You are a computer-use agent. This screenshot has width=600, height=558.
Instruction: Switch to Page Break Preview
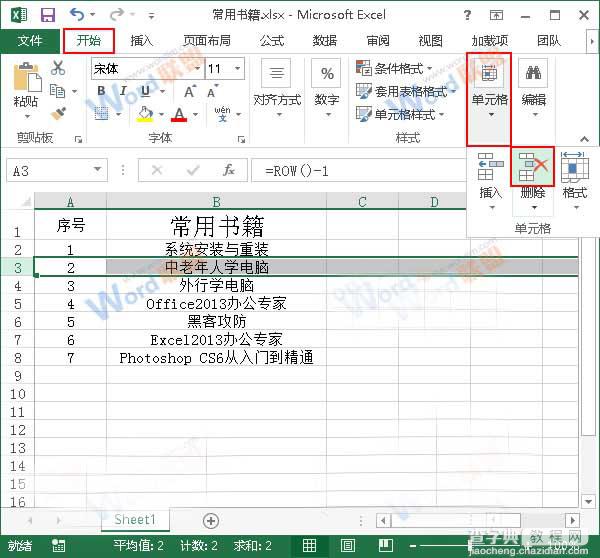[x=386, y=545]
